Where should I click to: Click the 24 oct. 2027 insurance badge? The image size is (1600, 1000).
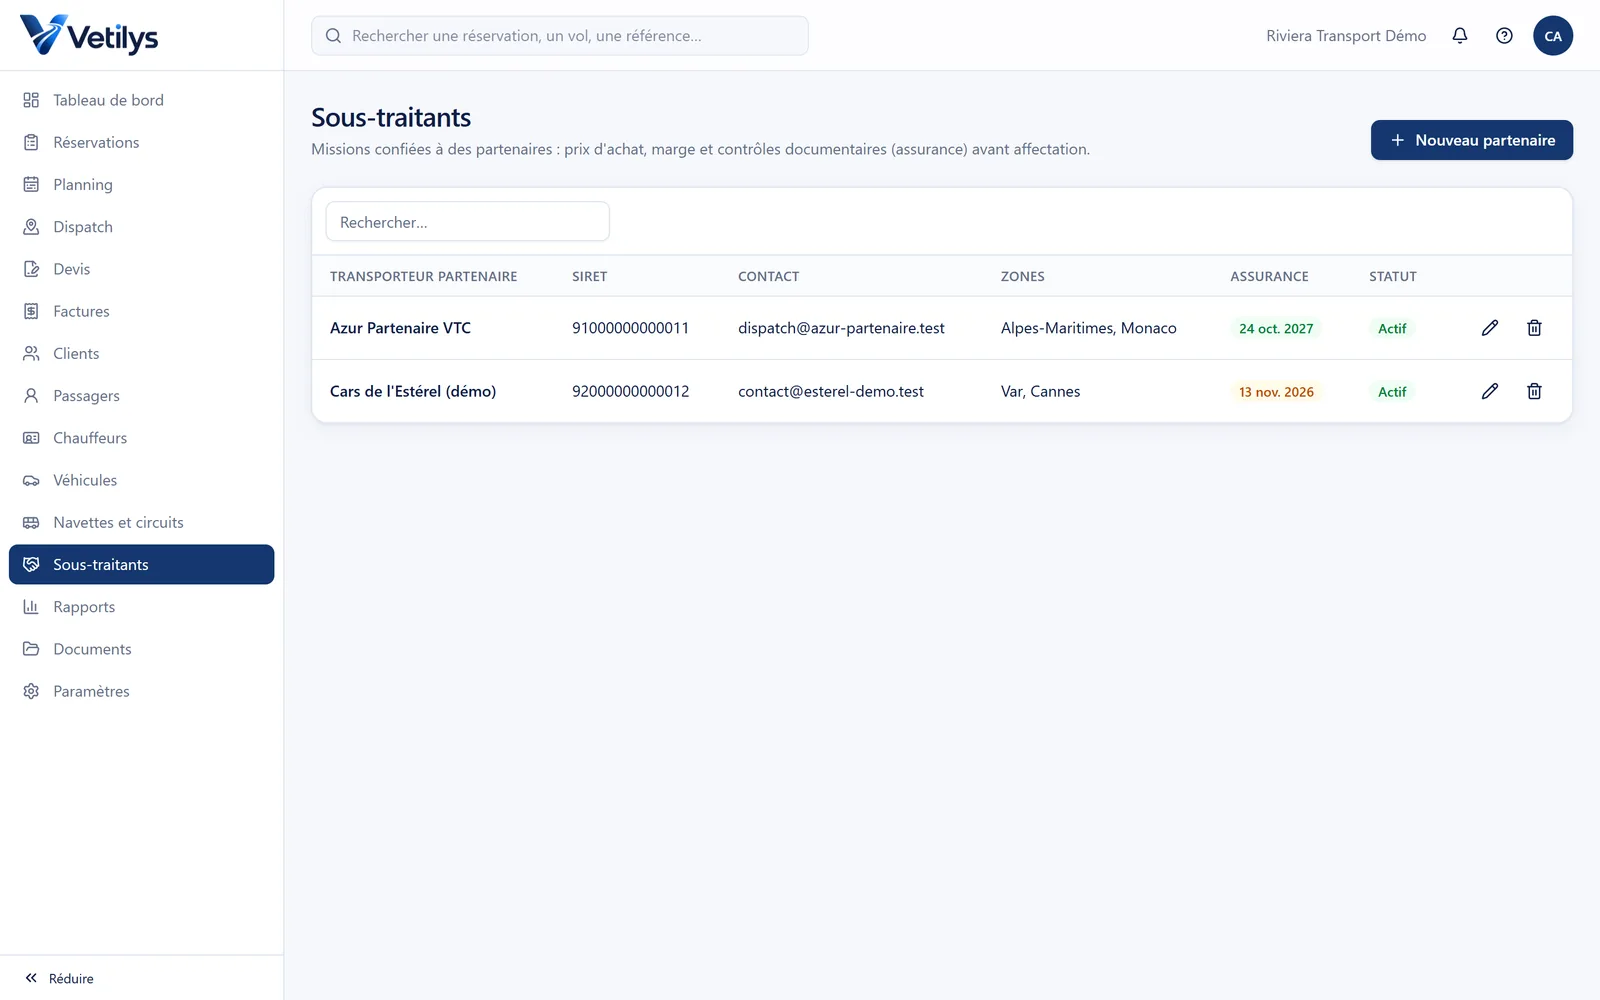coord(1276,328)
